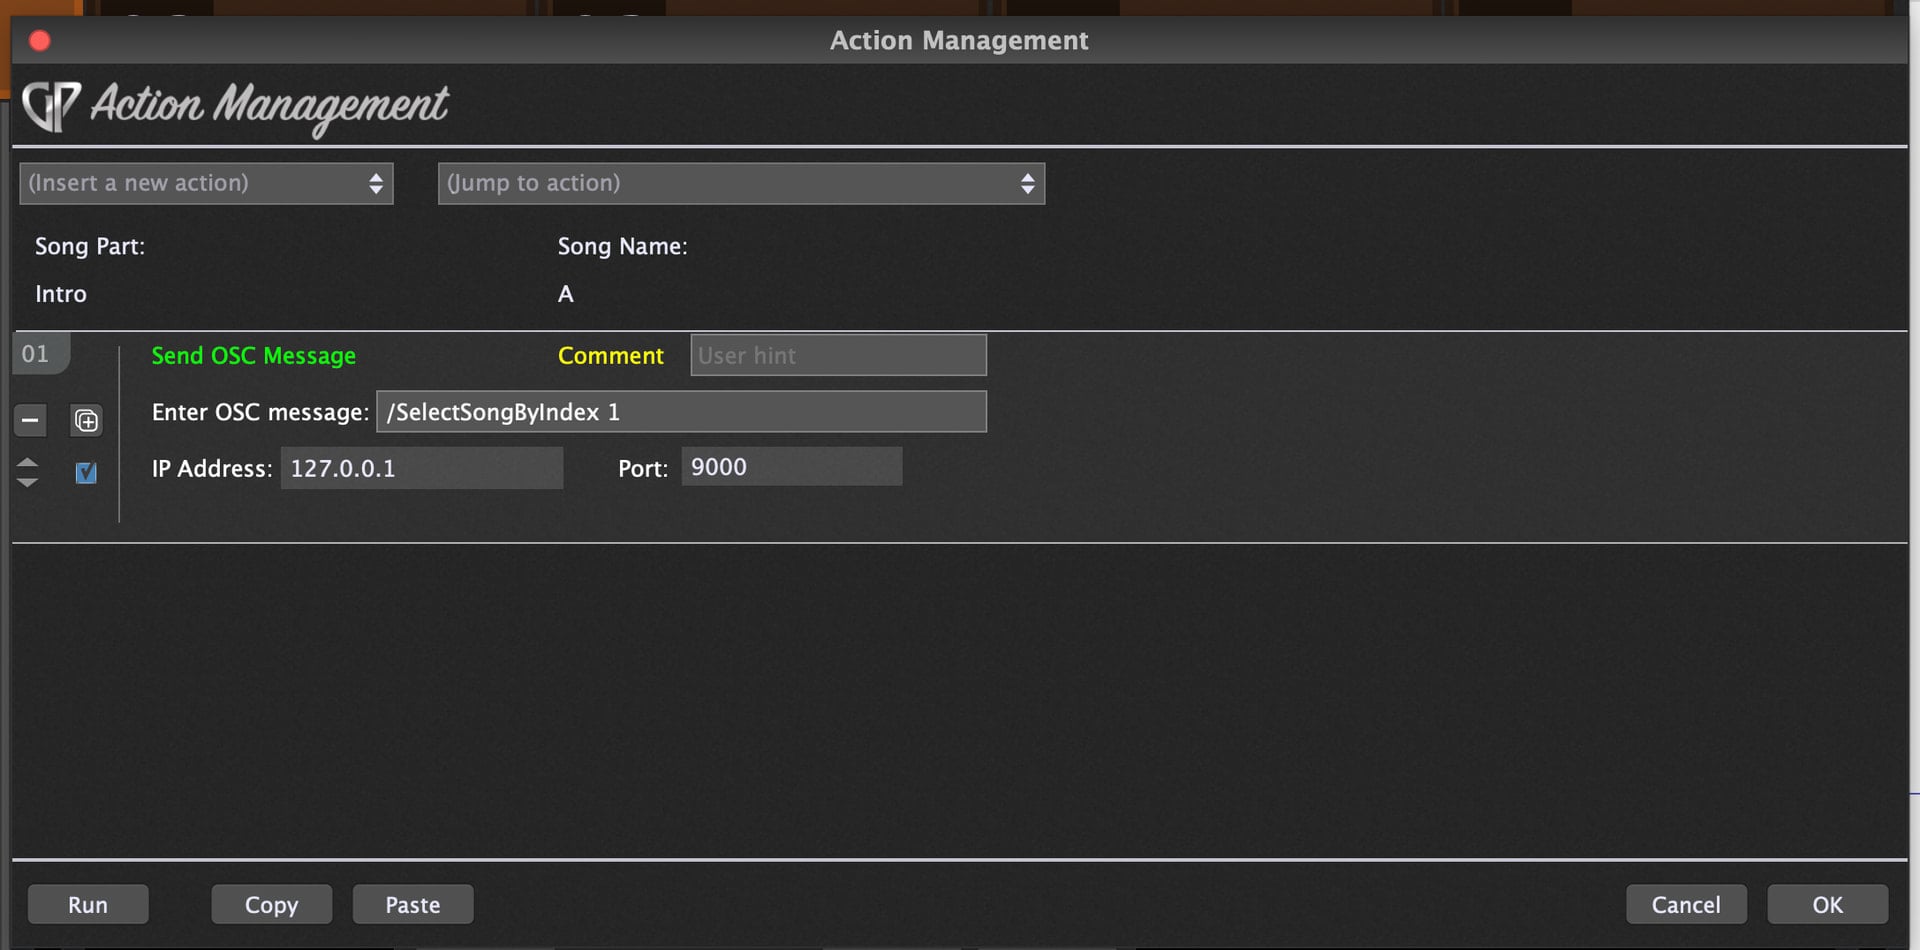This screenshot has width=1920, height=950.
Task: Close the Action Management window
Action: 40,41
